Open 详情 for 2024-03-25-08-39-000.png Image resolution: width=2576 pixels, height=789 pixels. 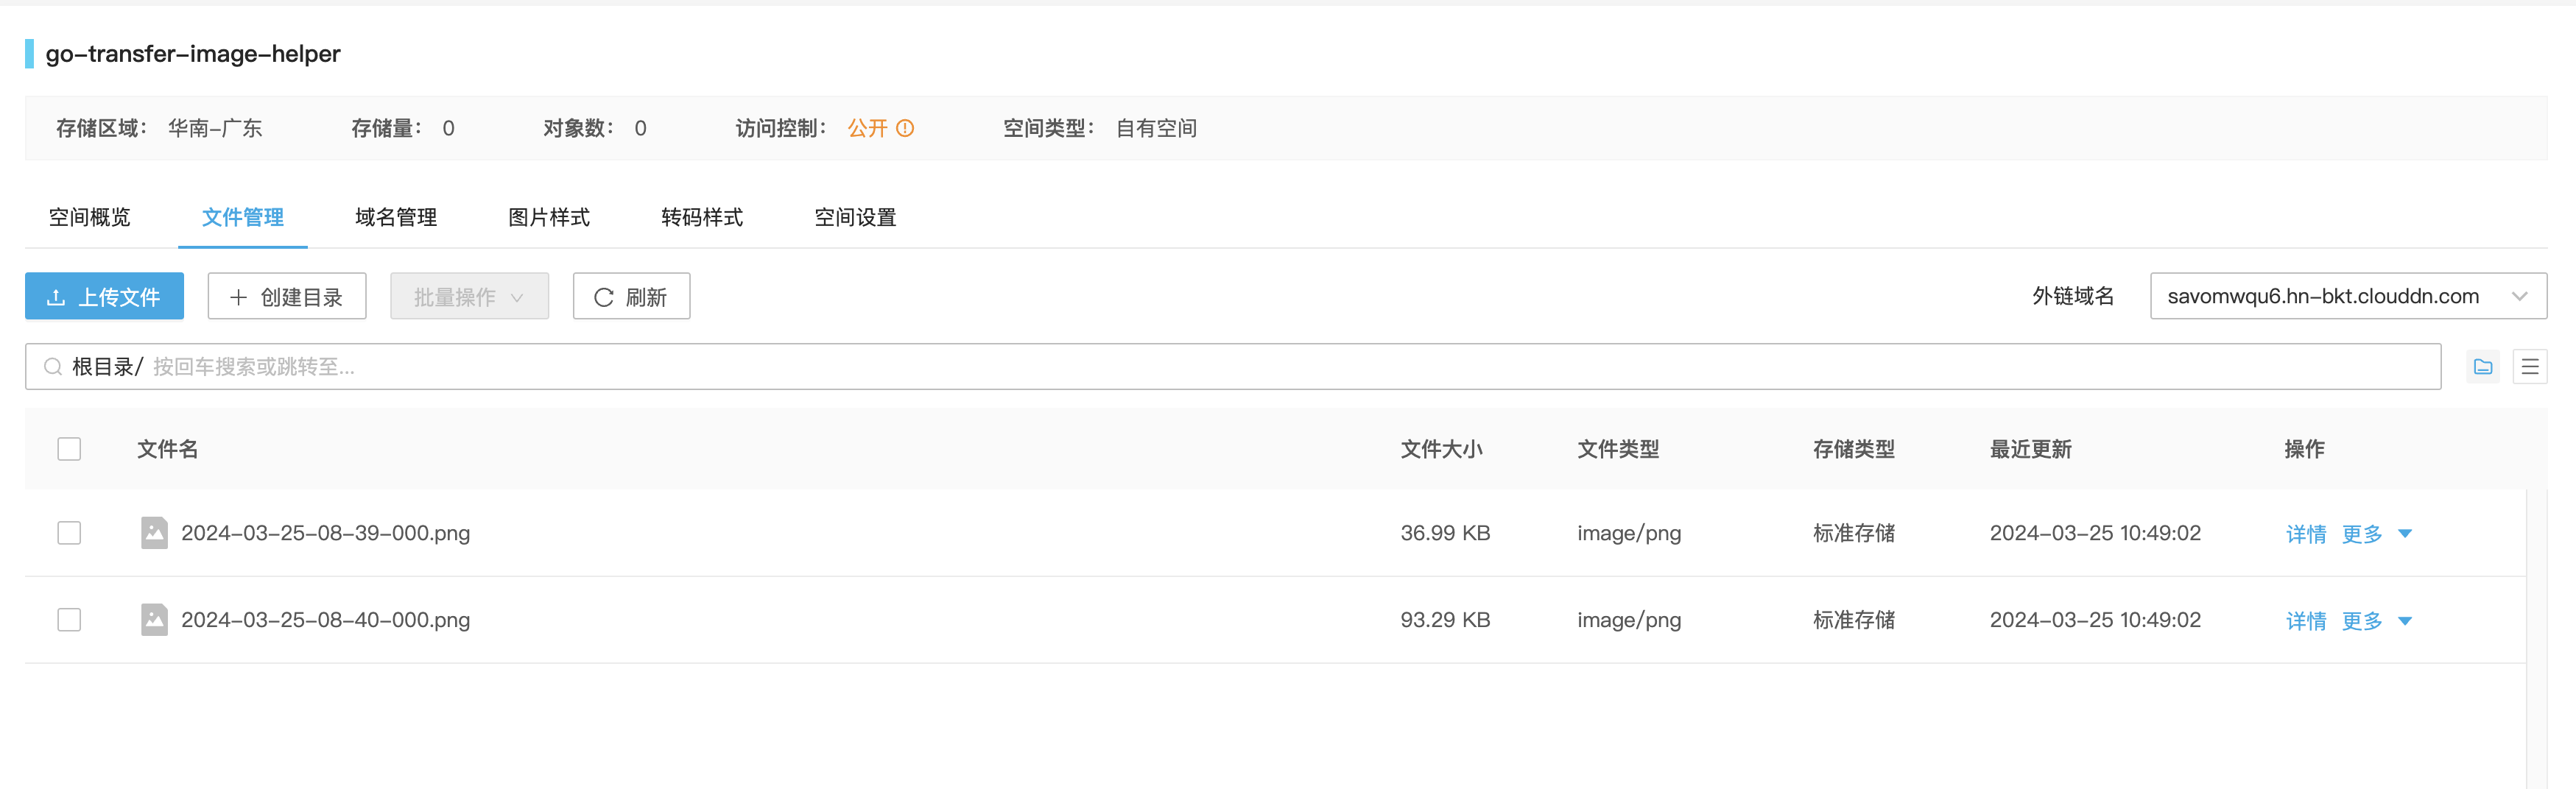2306,534
